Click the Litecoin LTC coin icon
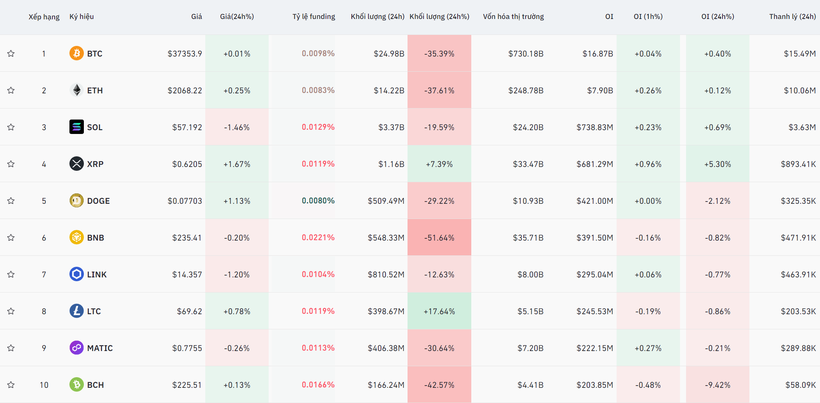This screenshot has width=820, height=403. point(76,311)
